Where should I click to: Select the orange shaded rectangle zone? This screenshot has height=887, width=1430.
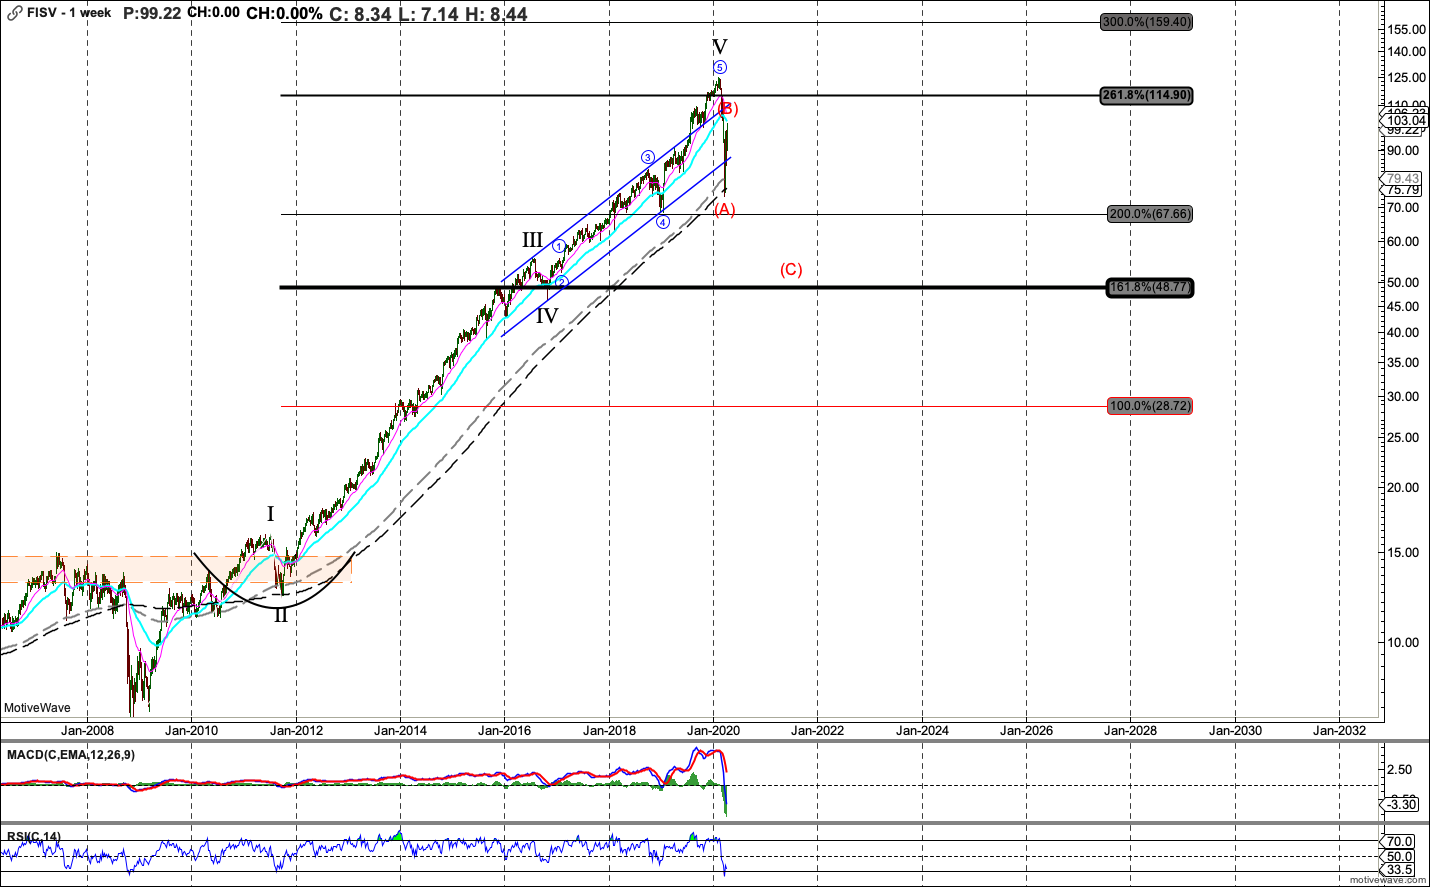coord(176,569)
